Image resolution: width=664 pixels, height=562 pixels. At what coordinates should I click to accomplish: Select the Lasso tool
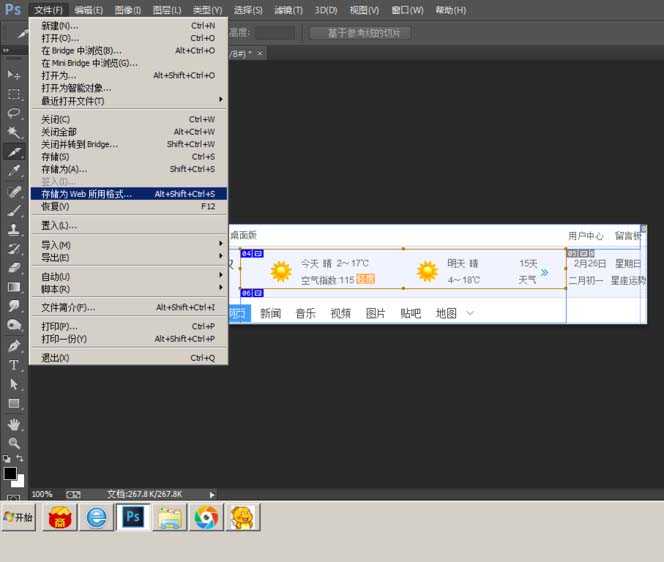14,113
